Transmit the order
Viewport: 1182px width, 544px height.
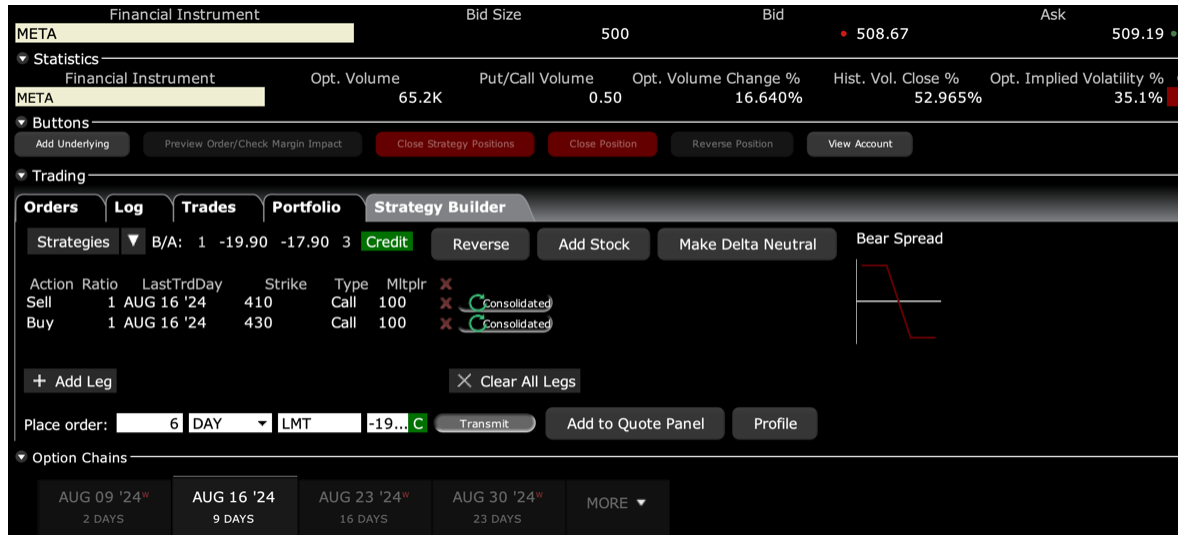click(x=485, y=423)
